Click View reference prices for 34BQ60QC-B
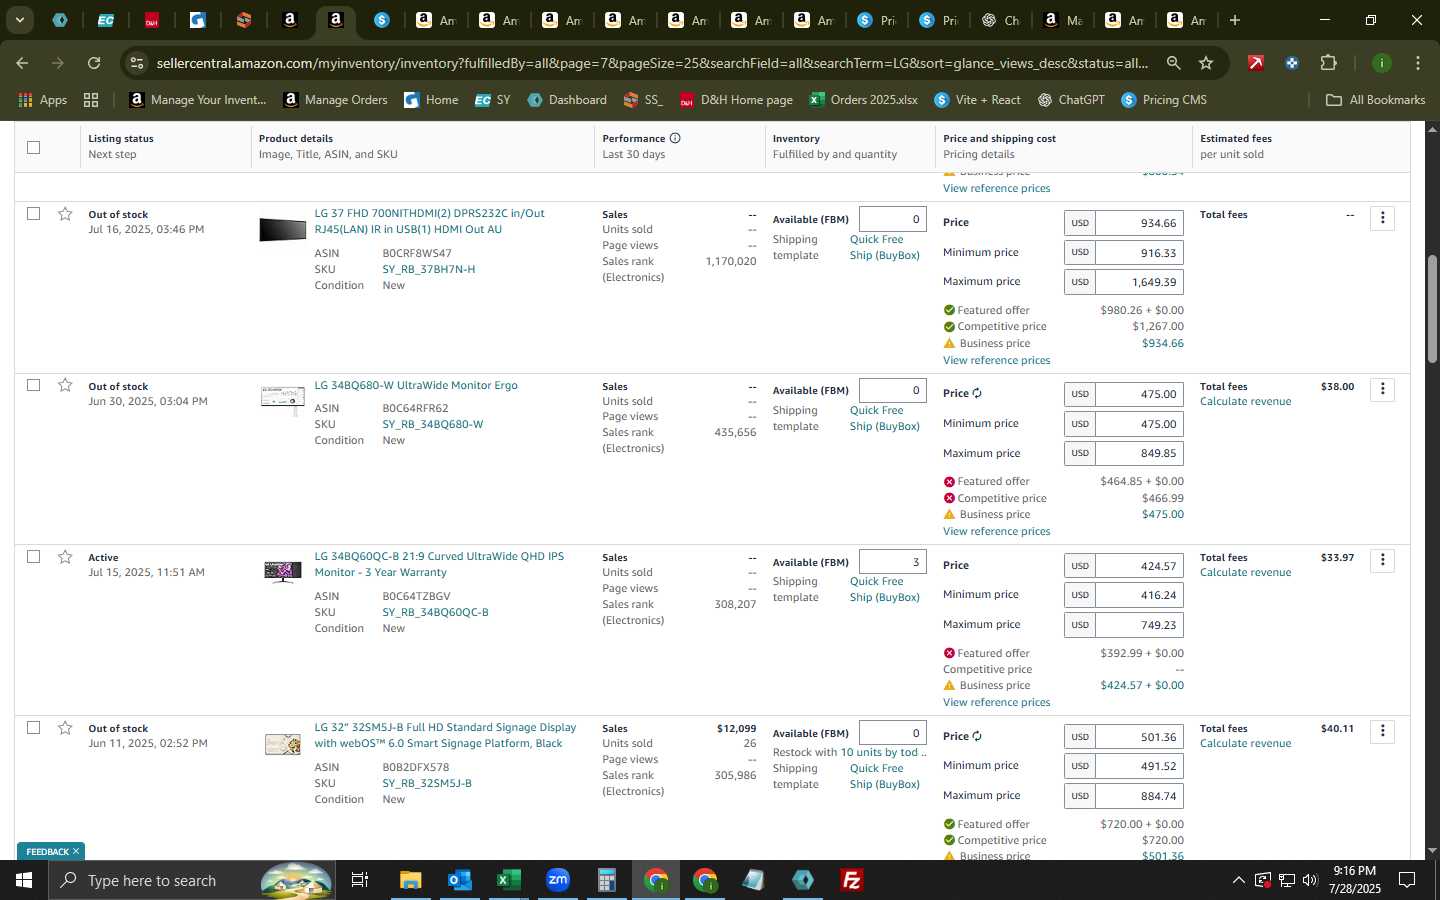 (996, 702)
